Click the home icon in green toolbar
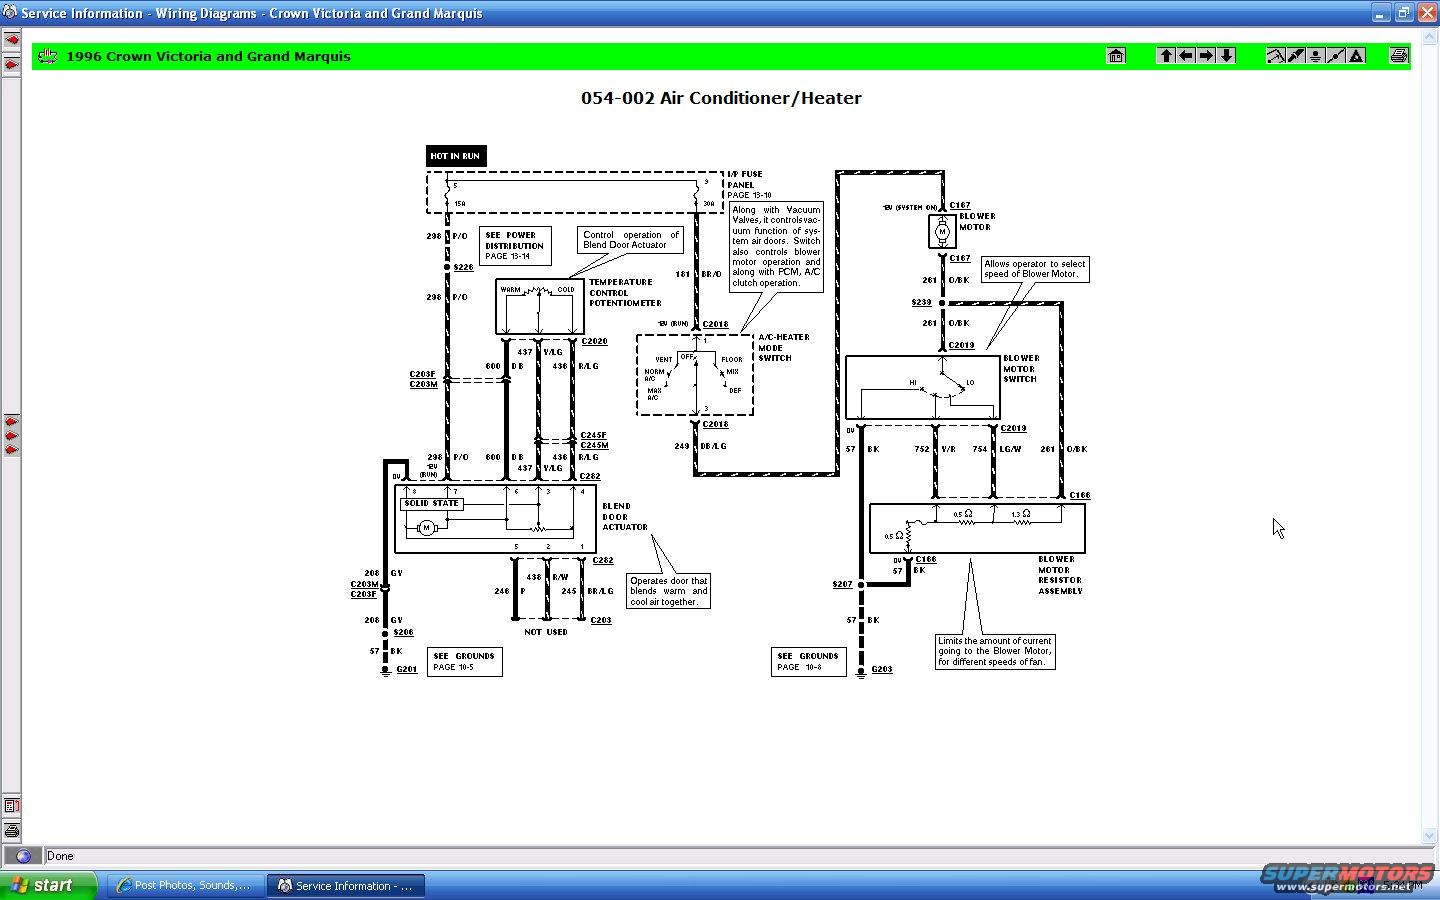The image size is (1440, 900). click(x=1116, y=56)
